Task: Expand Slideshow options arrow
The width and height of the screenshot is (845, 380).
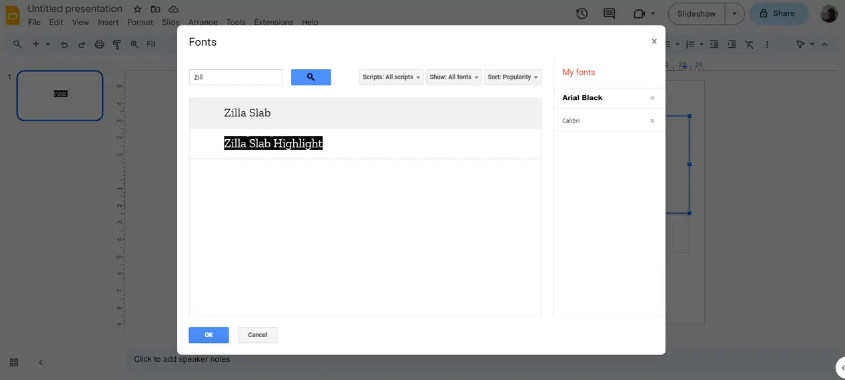Action: pos(734,14)
